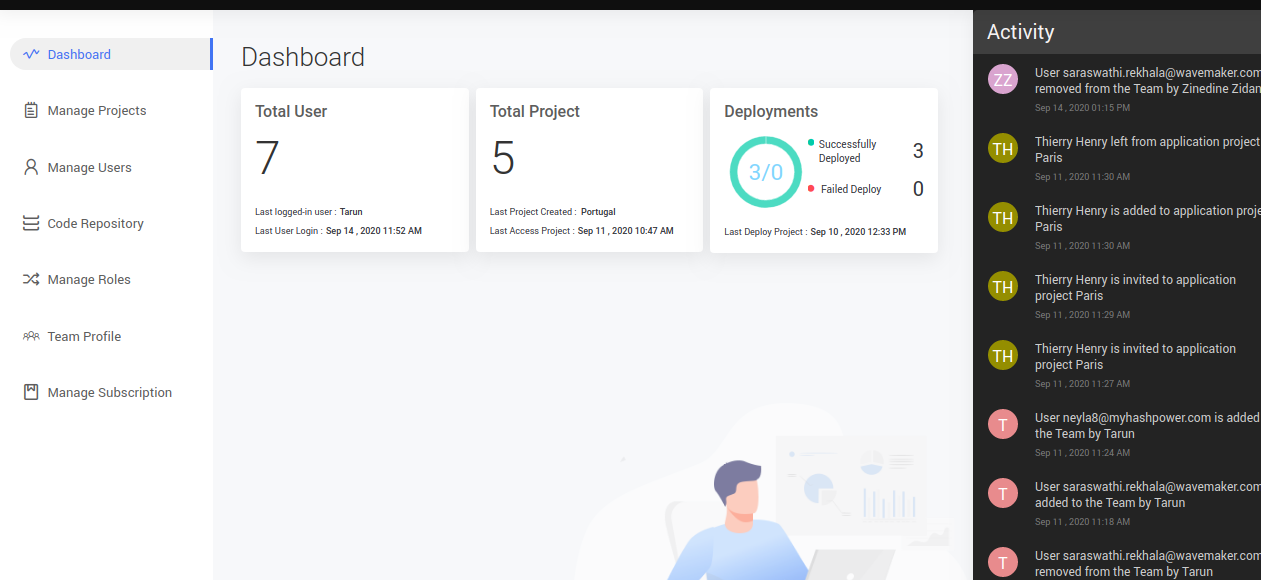Click the Manage Subscription bookmark icon
The height and width of the screenshot is (580, 1261).
(31, 393)
